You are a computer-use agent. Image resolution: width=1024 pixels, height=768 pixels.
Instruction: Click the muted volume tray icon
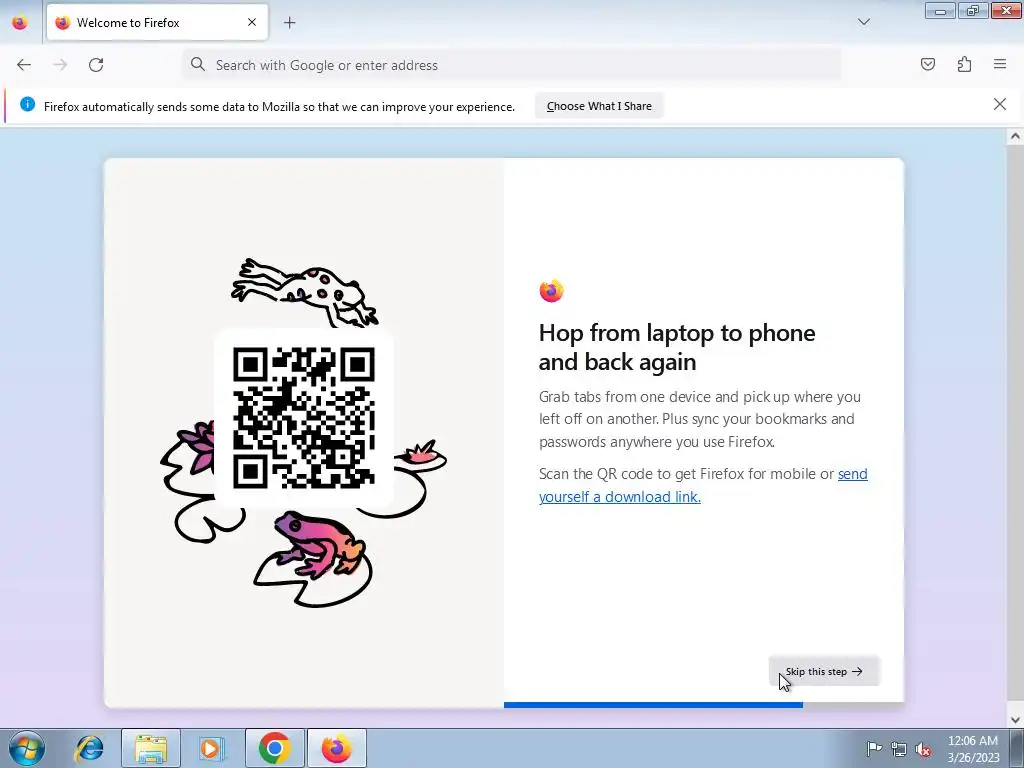923,749
